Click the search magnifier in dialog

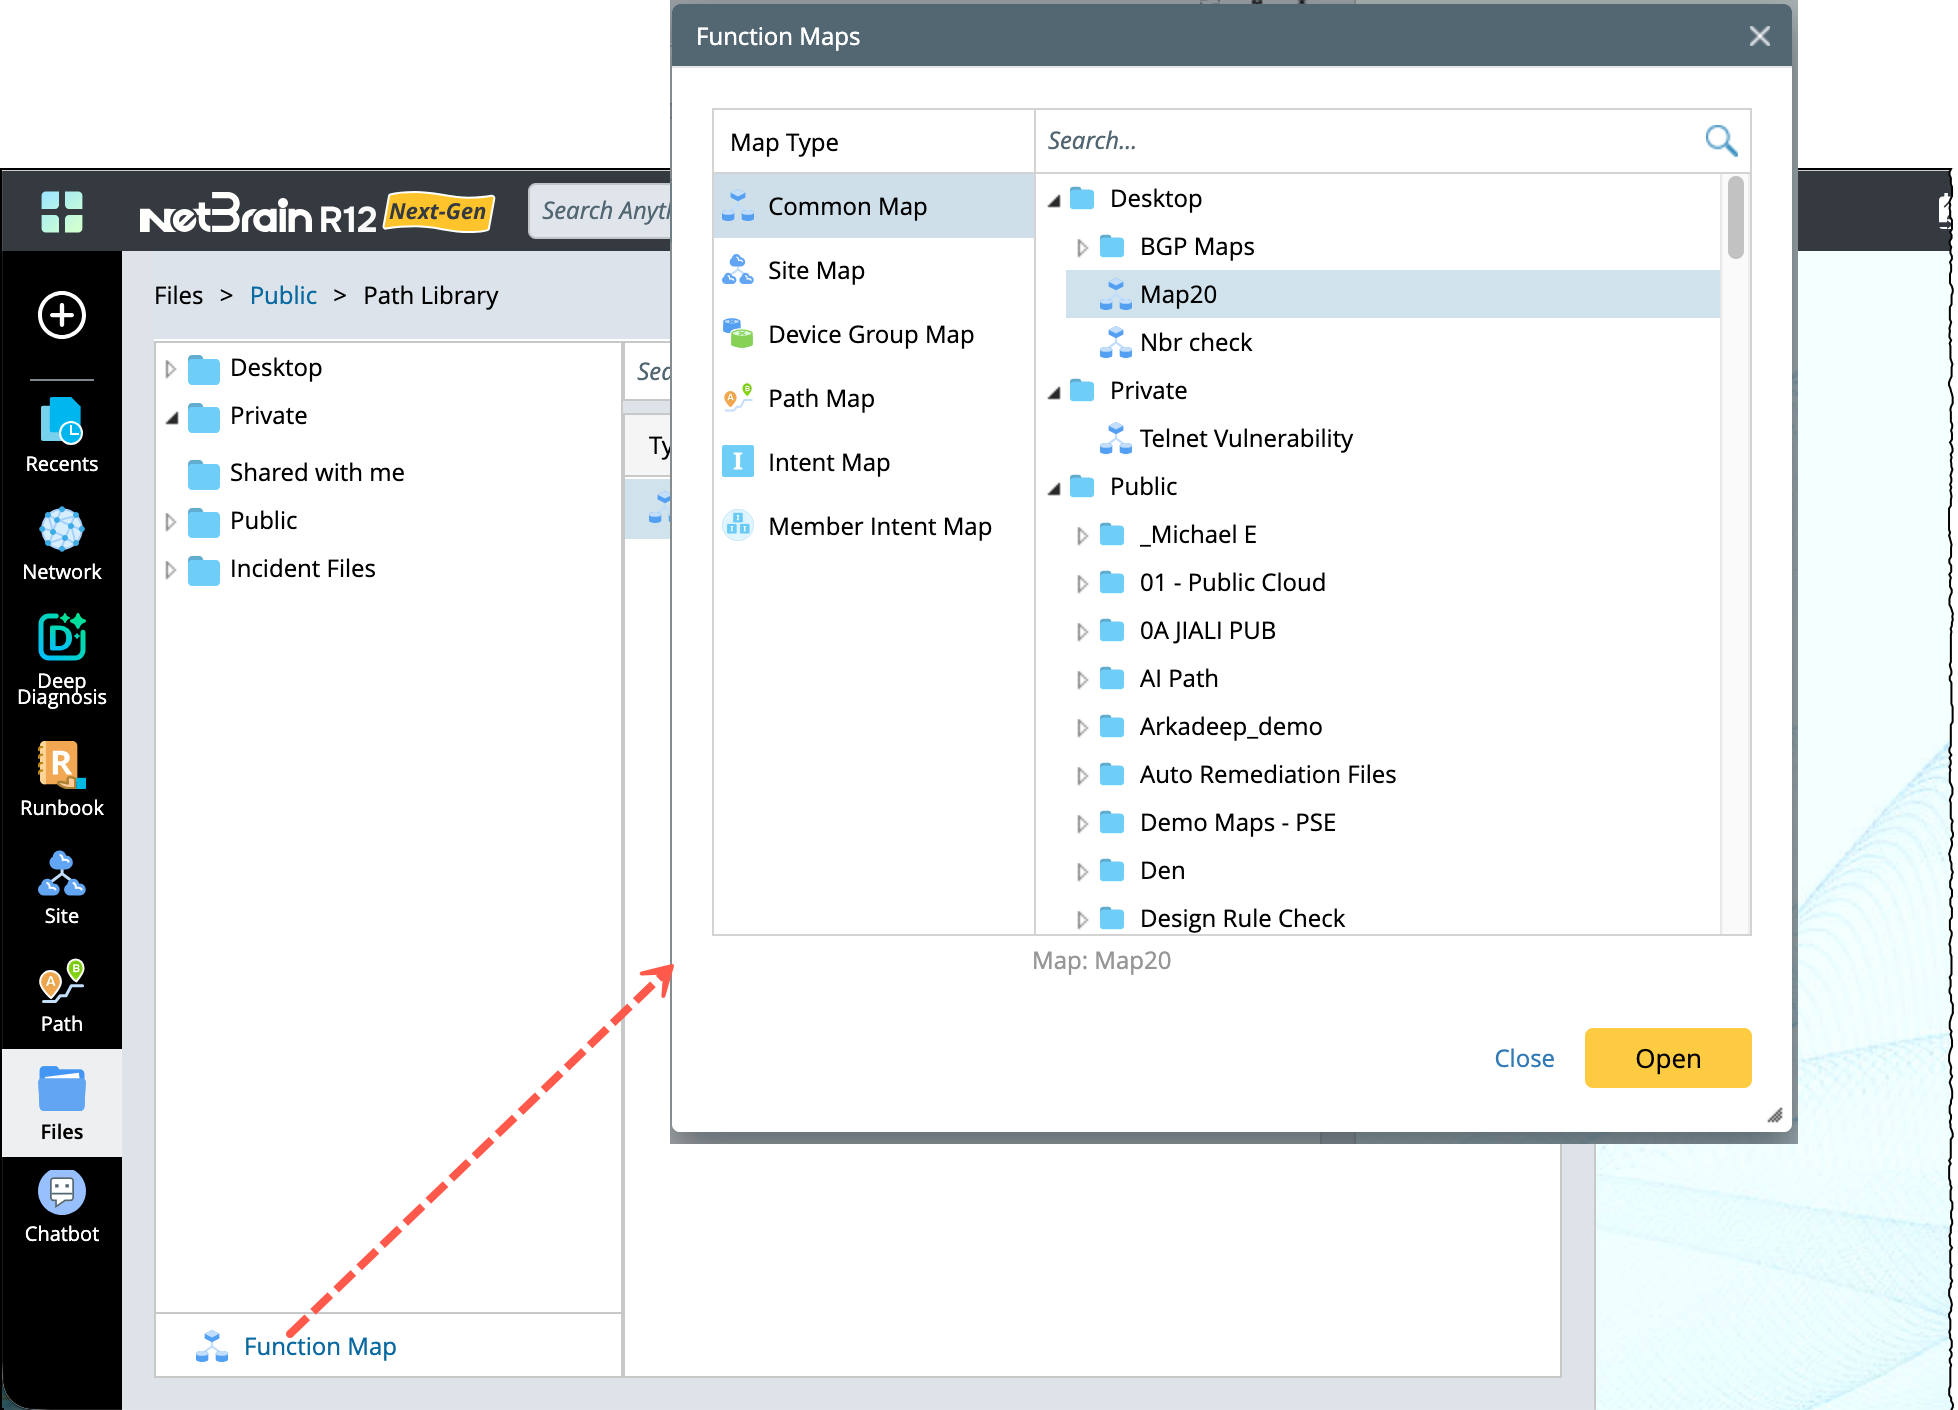[1720, 141]
